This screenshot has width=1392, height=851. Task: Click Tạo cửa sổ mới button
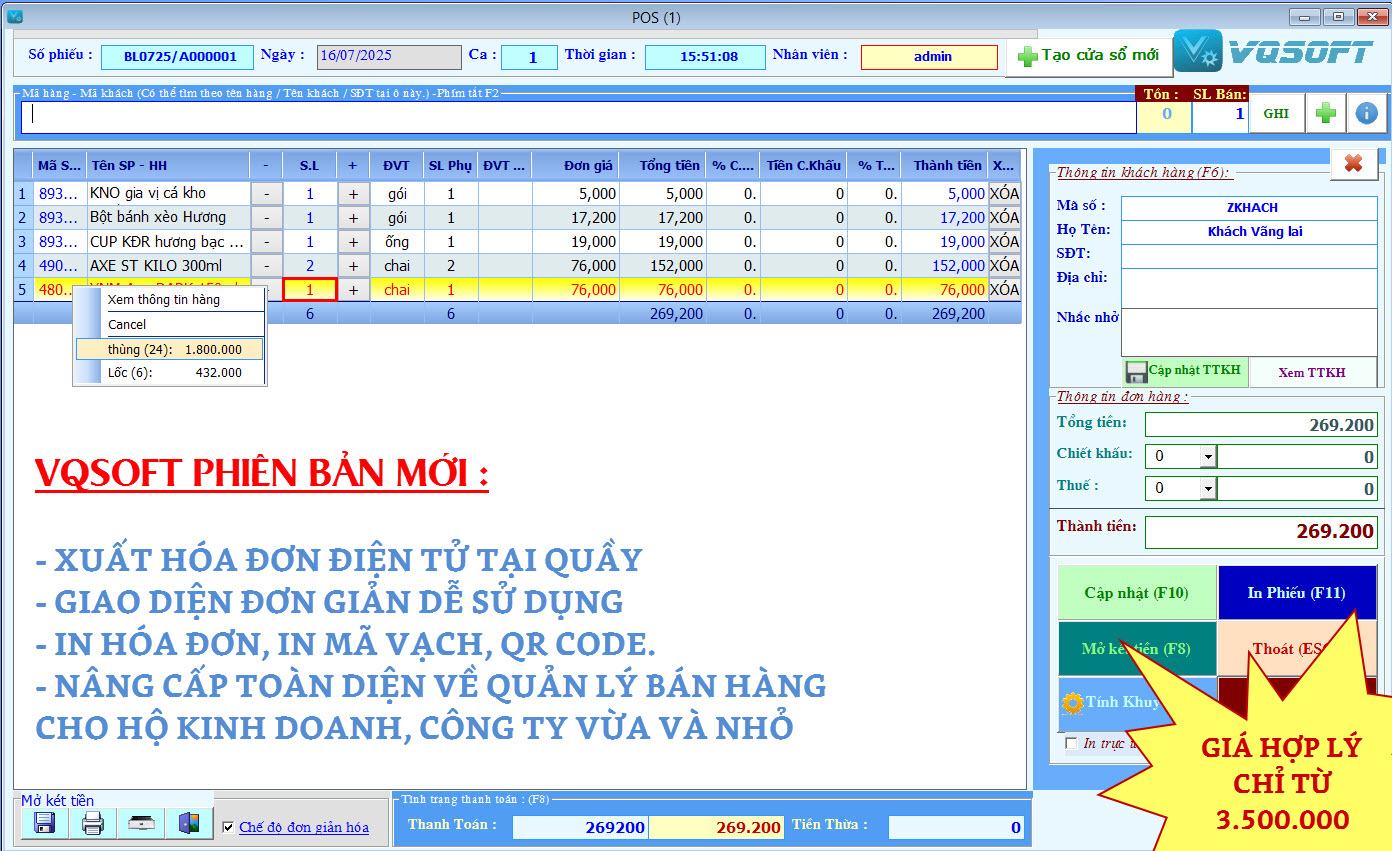tap(1088, 56)
